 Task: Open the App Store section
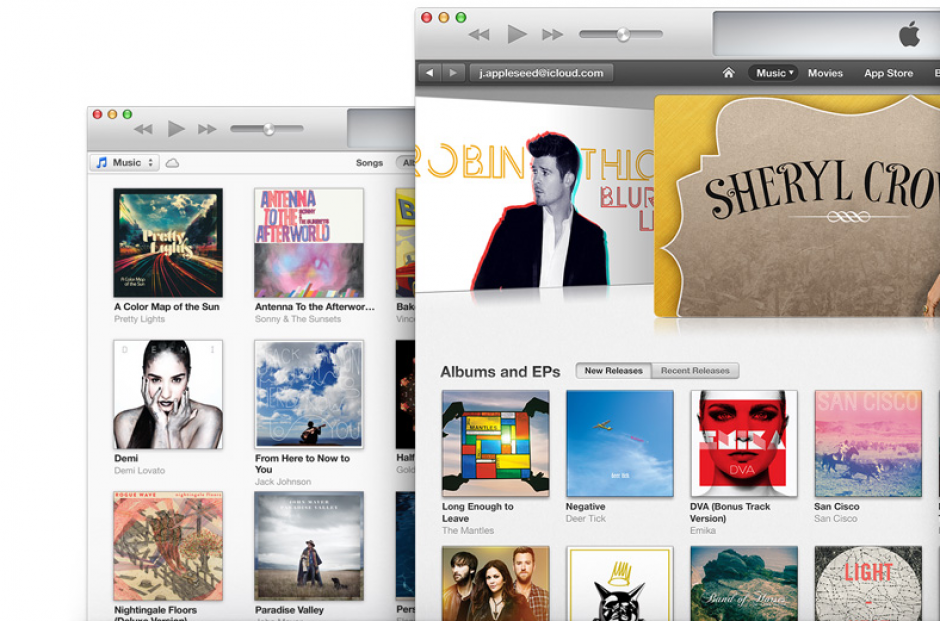coord(887,72)
